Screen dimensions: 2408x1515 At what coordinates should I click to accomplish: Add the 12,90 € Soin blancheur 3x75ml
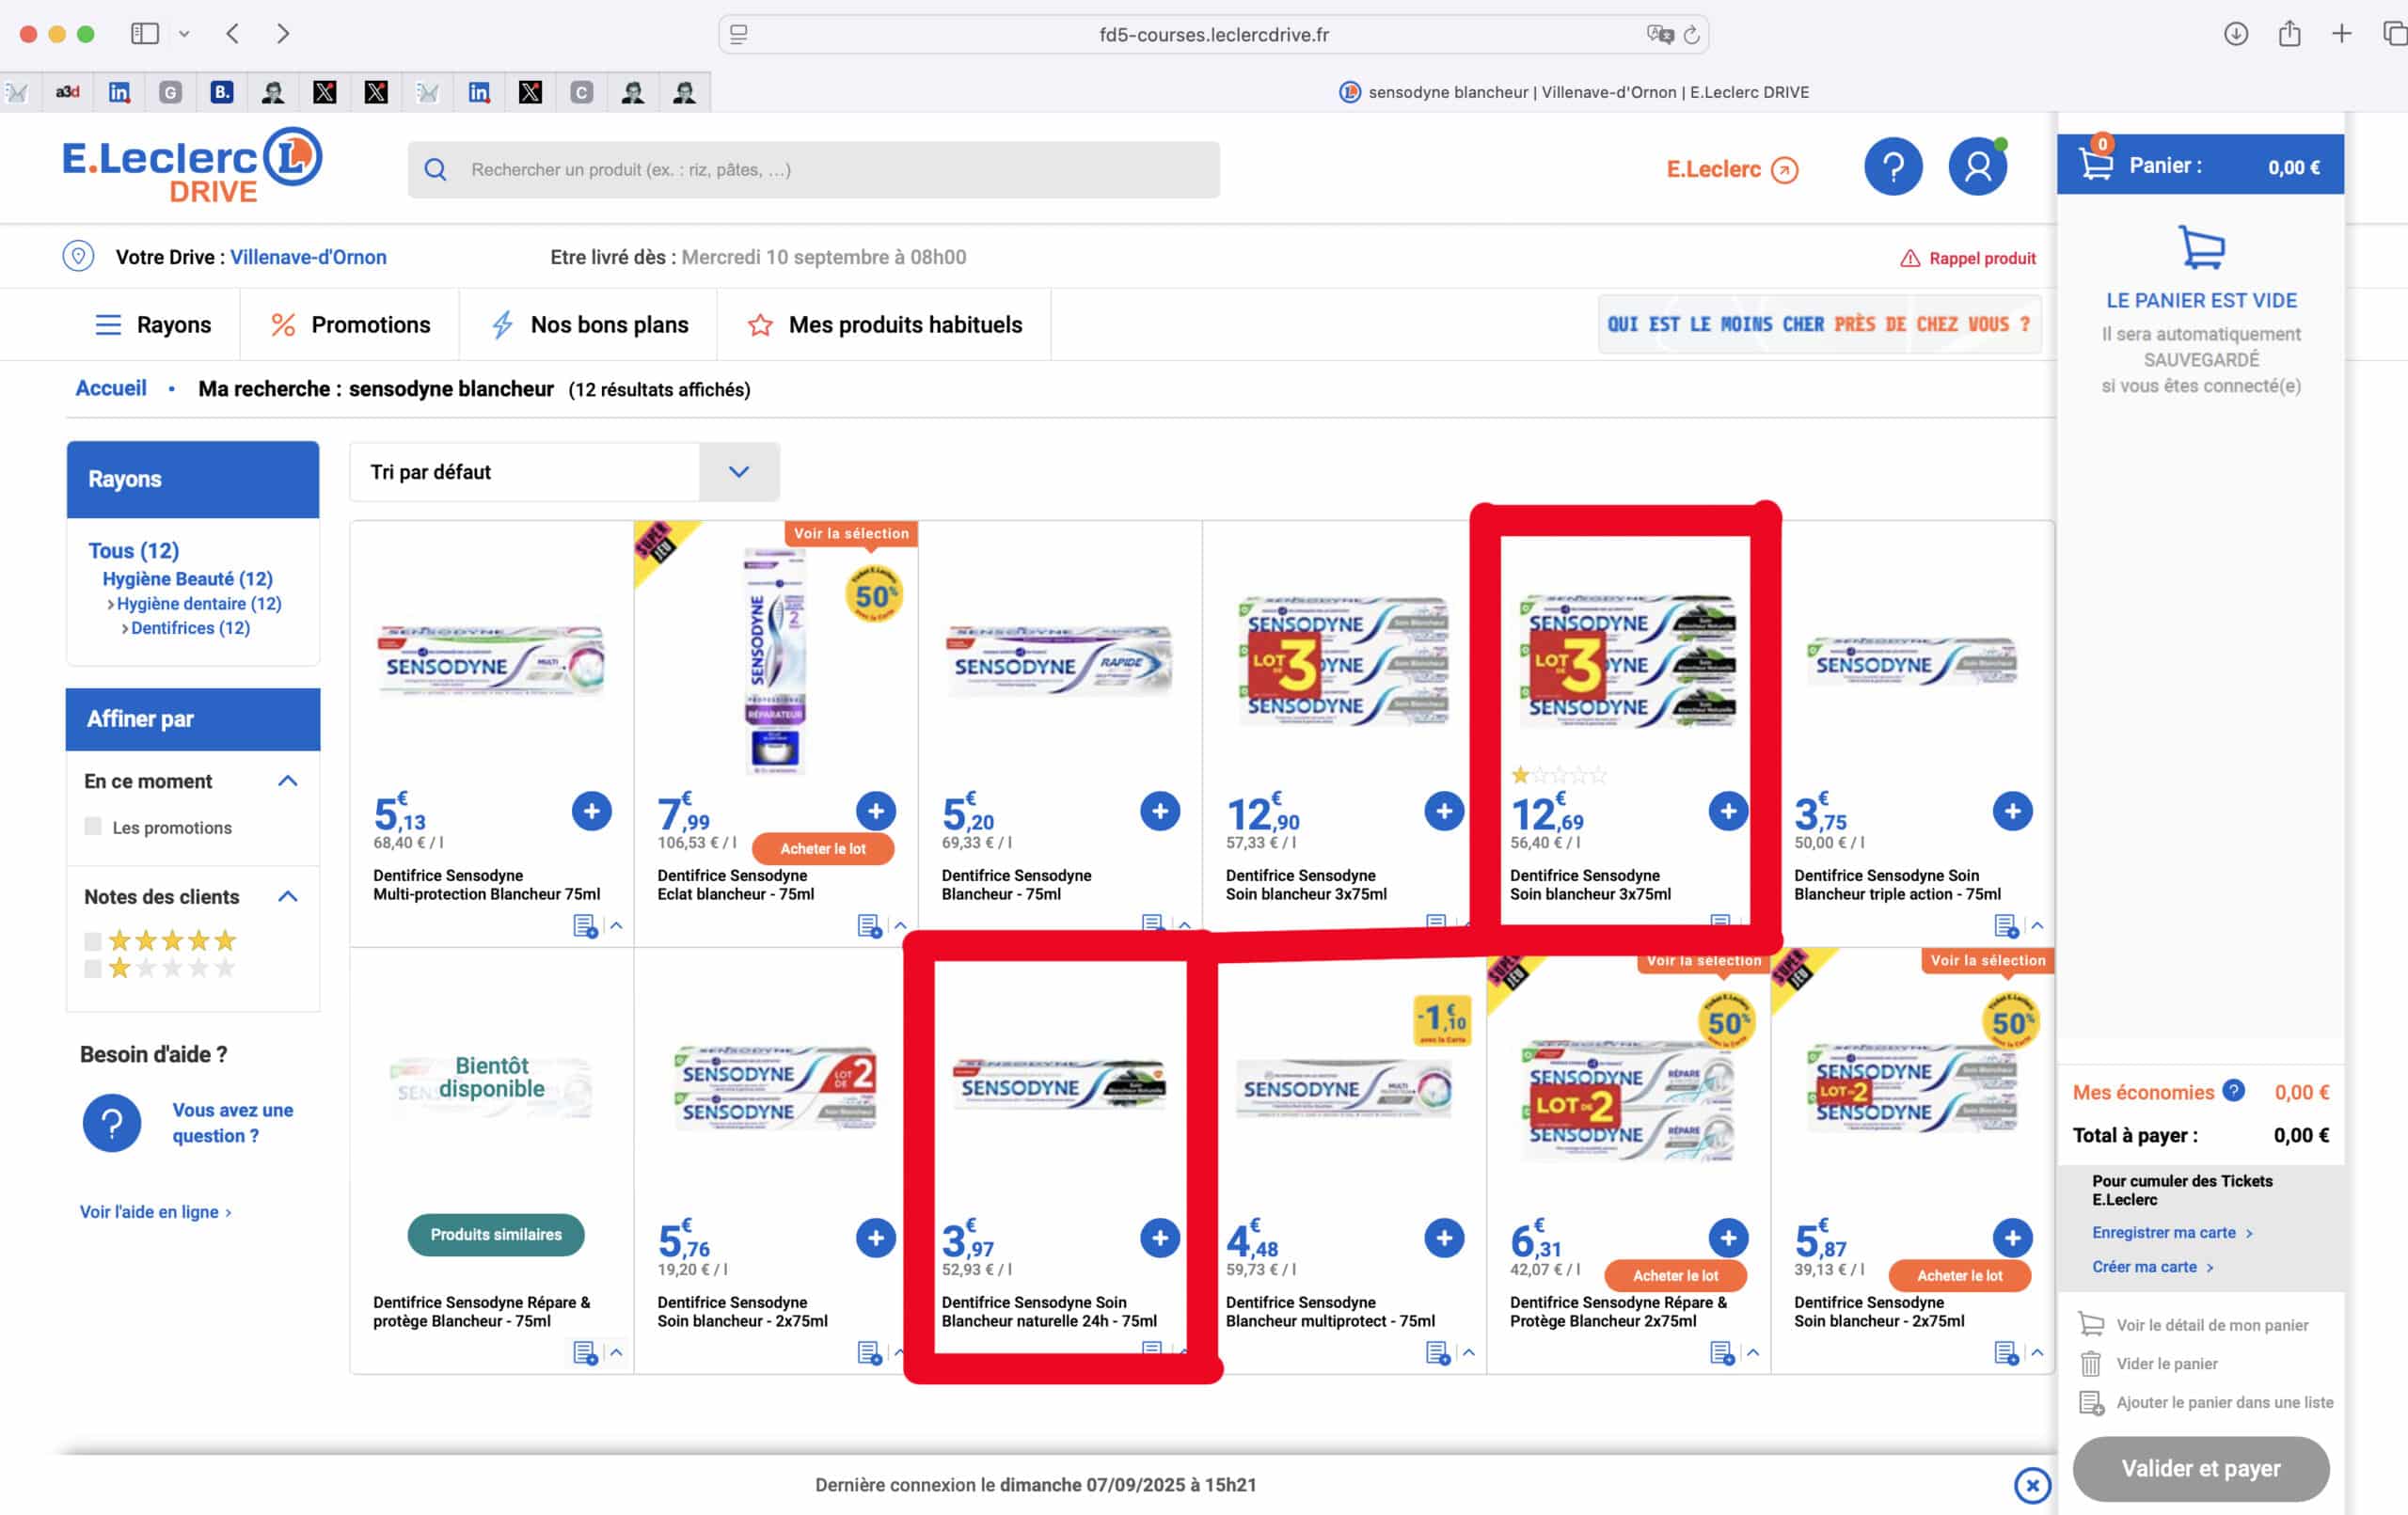point(1444,811)
